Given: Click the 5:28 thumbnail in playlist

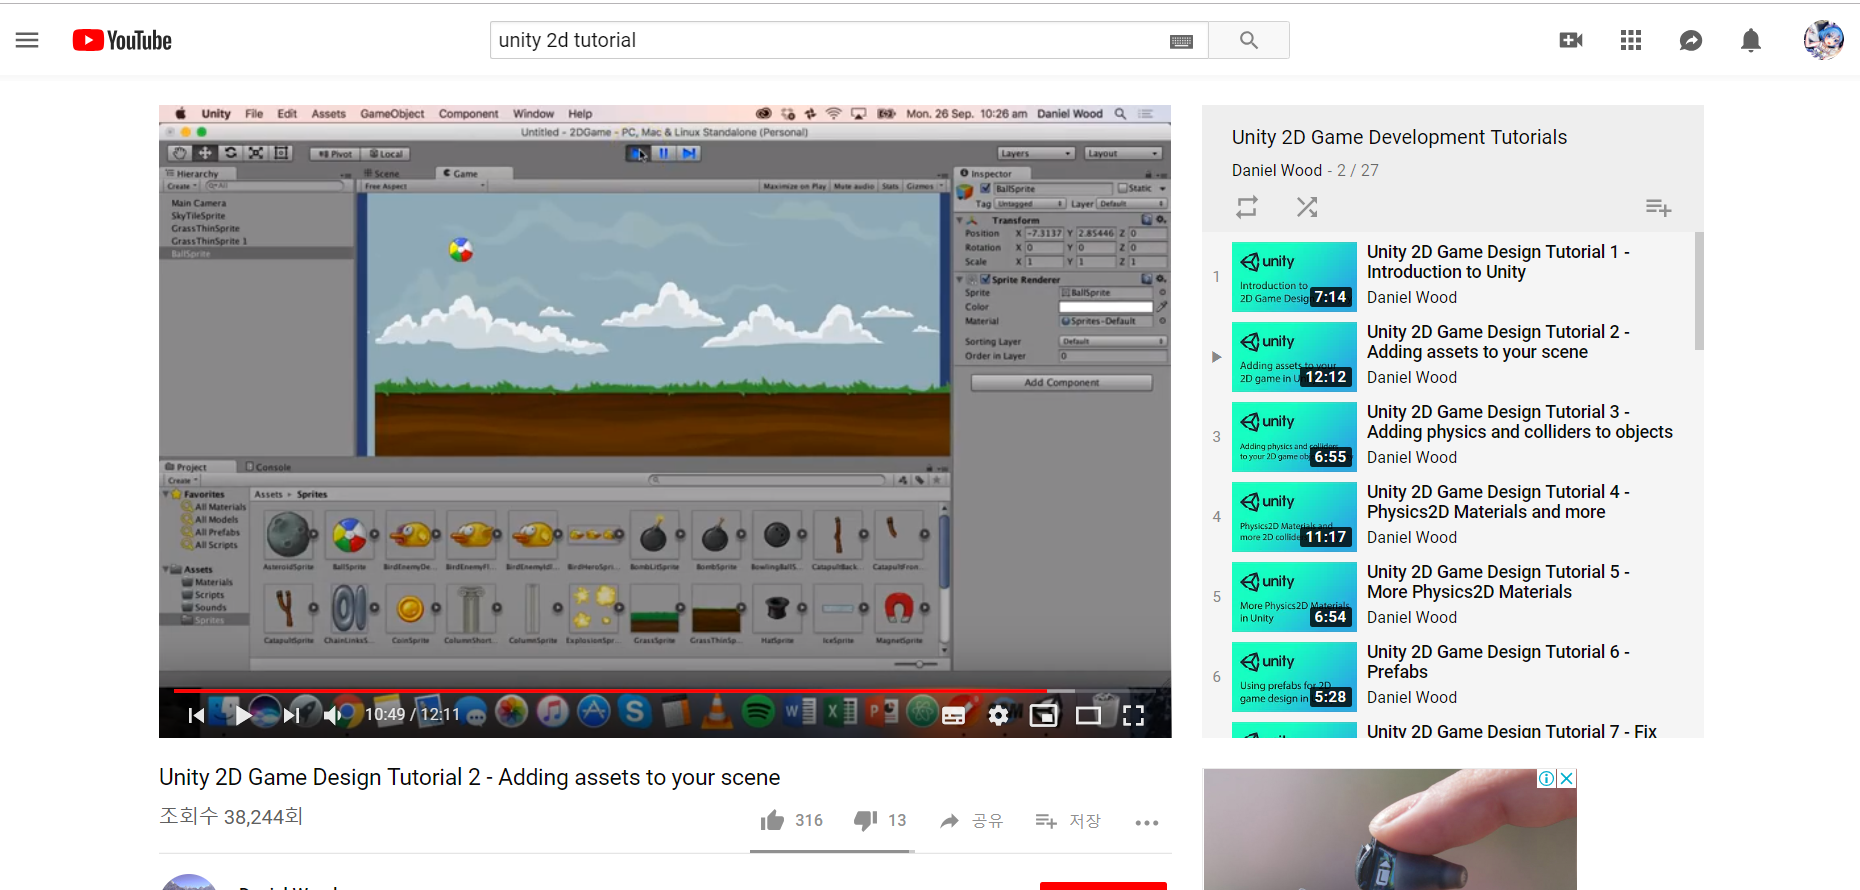Looking at the screenshot, I should click(x=1294, y=677).
